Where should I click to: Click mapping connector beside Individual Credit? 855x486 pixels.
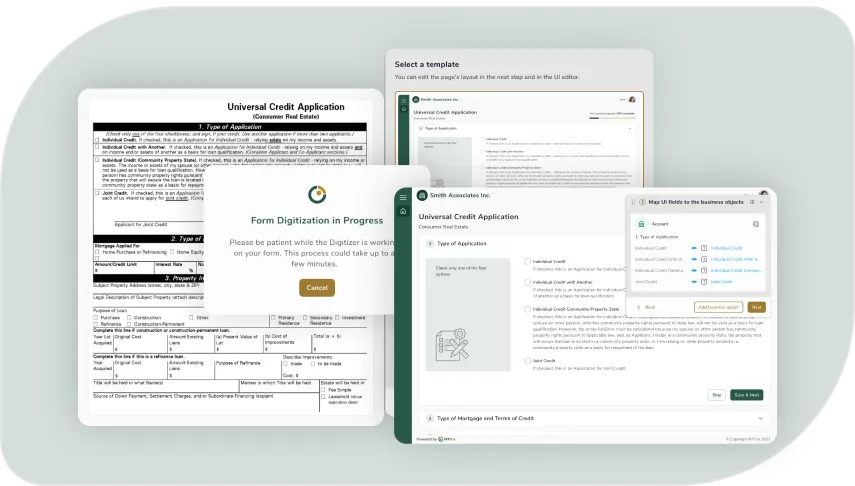[694, 248]
